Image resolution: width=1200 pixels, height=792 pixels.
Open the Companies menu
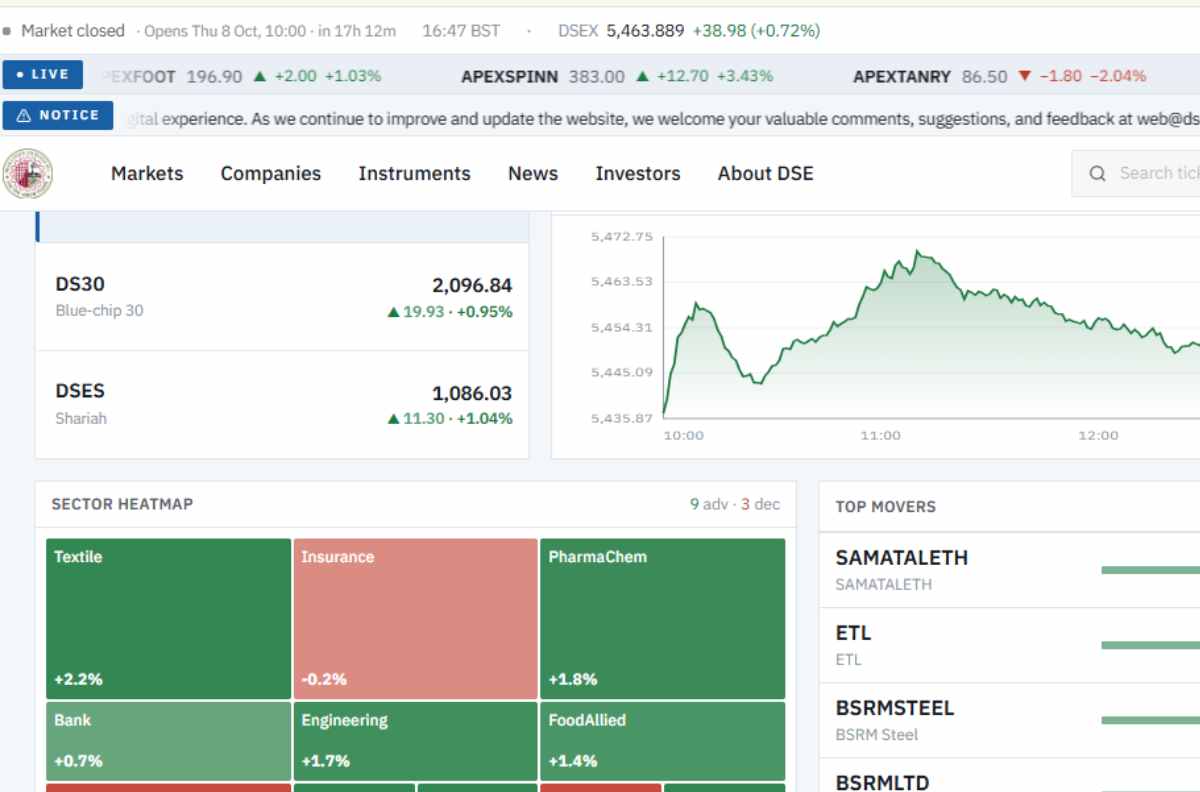click(x=271, y=173)
